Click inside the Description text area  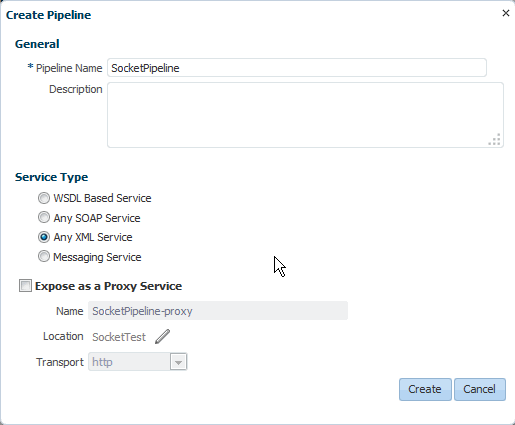coord(305,115)
